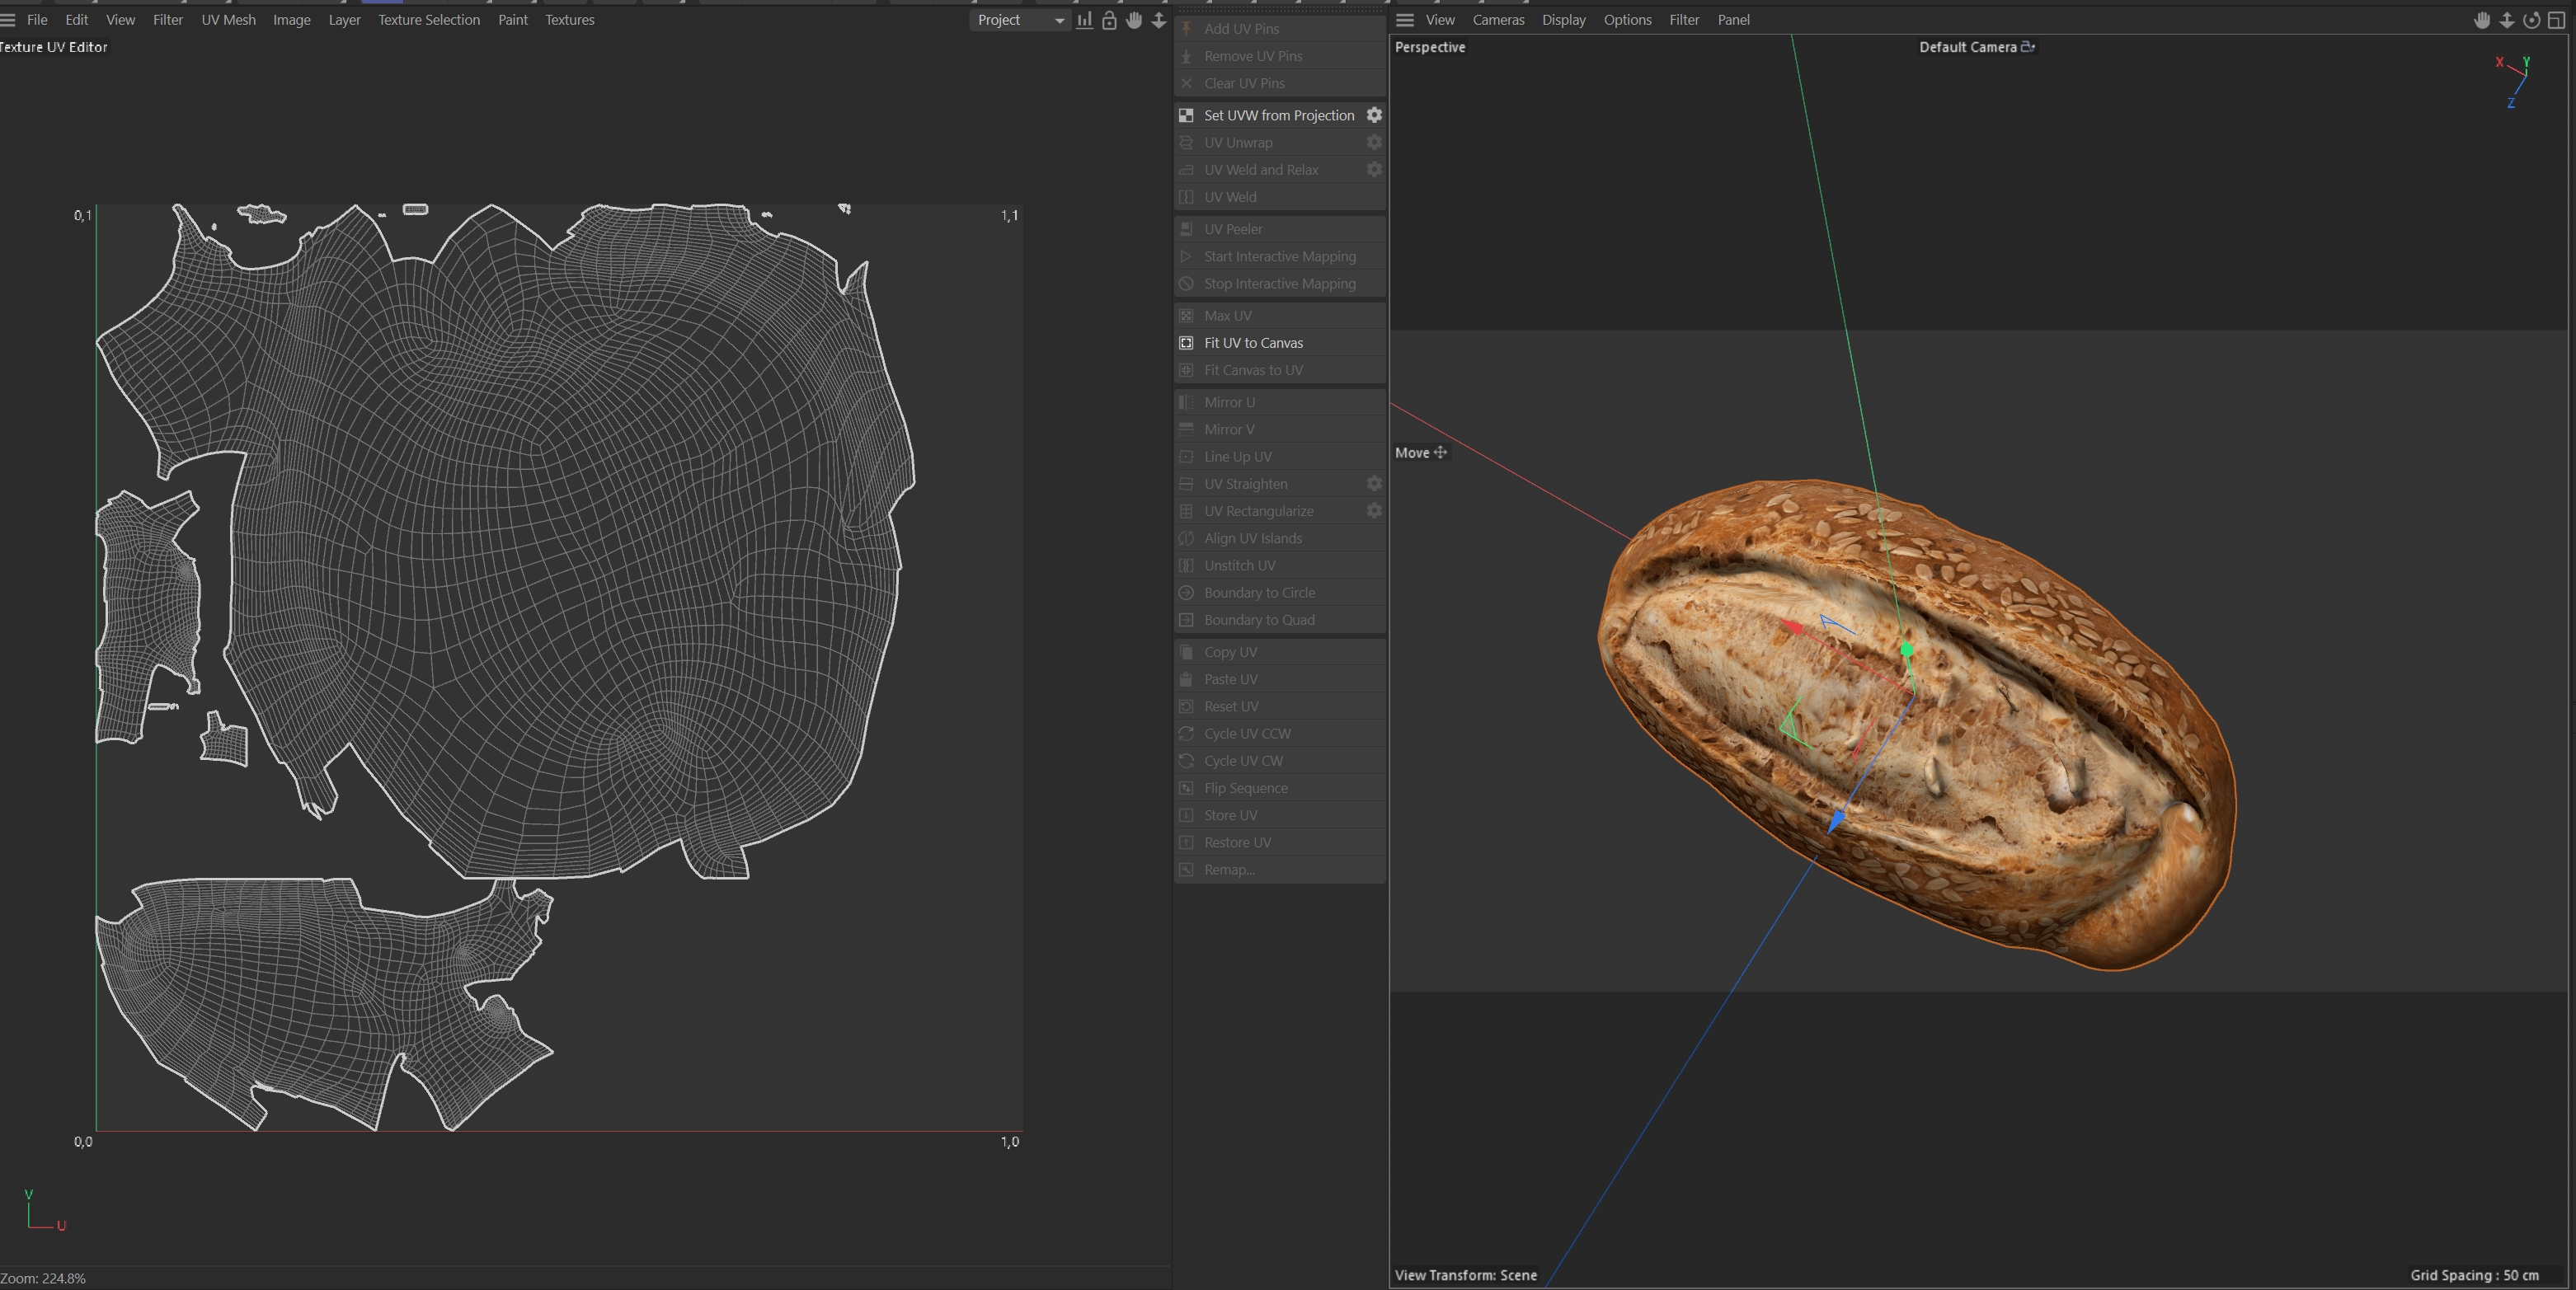Click the histogram bars icon beside Project dropdown
Screen dimensions: 2576x1290
point(1084,20)
